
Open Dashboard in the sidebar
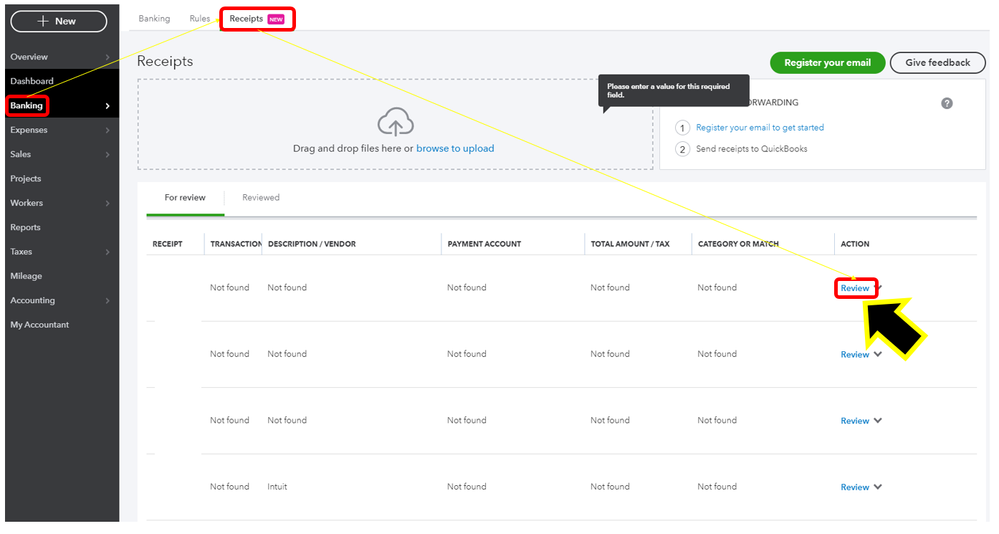32,81
